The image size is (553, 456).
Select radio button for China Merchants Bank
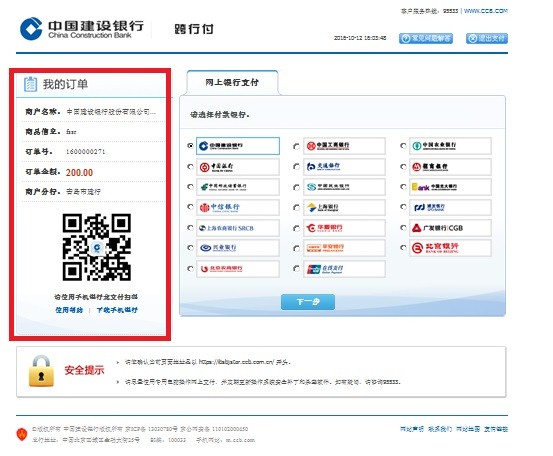[403, 167]
